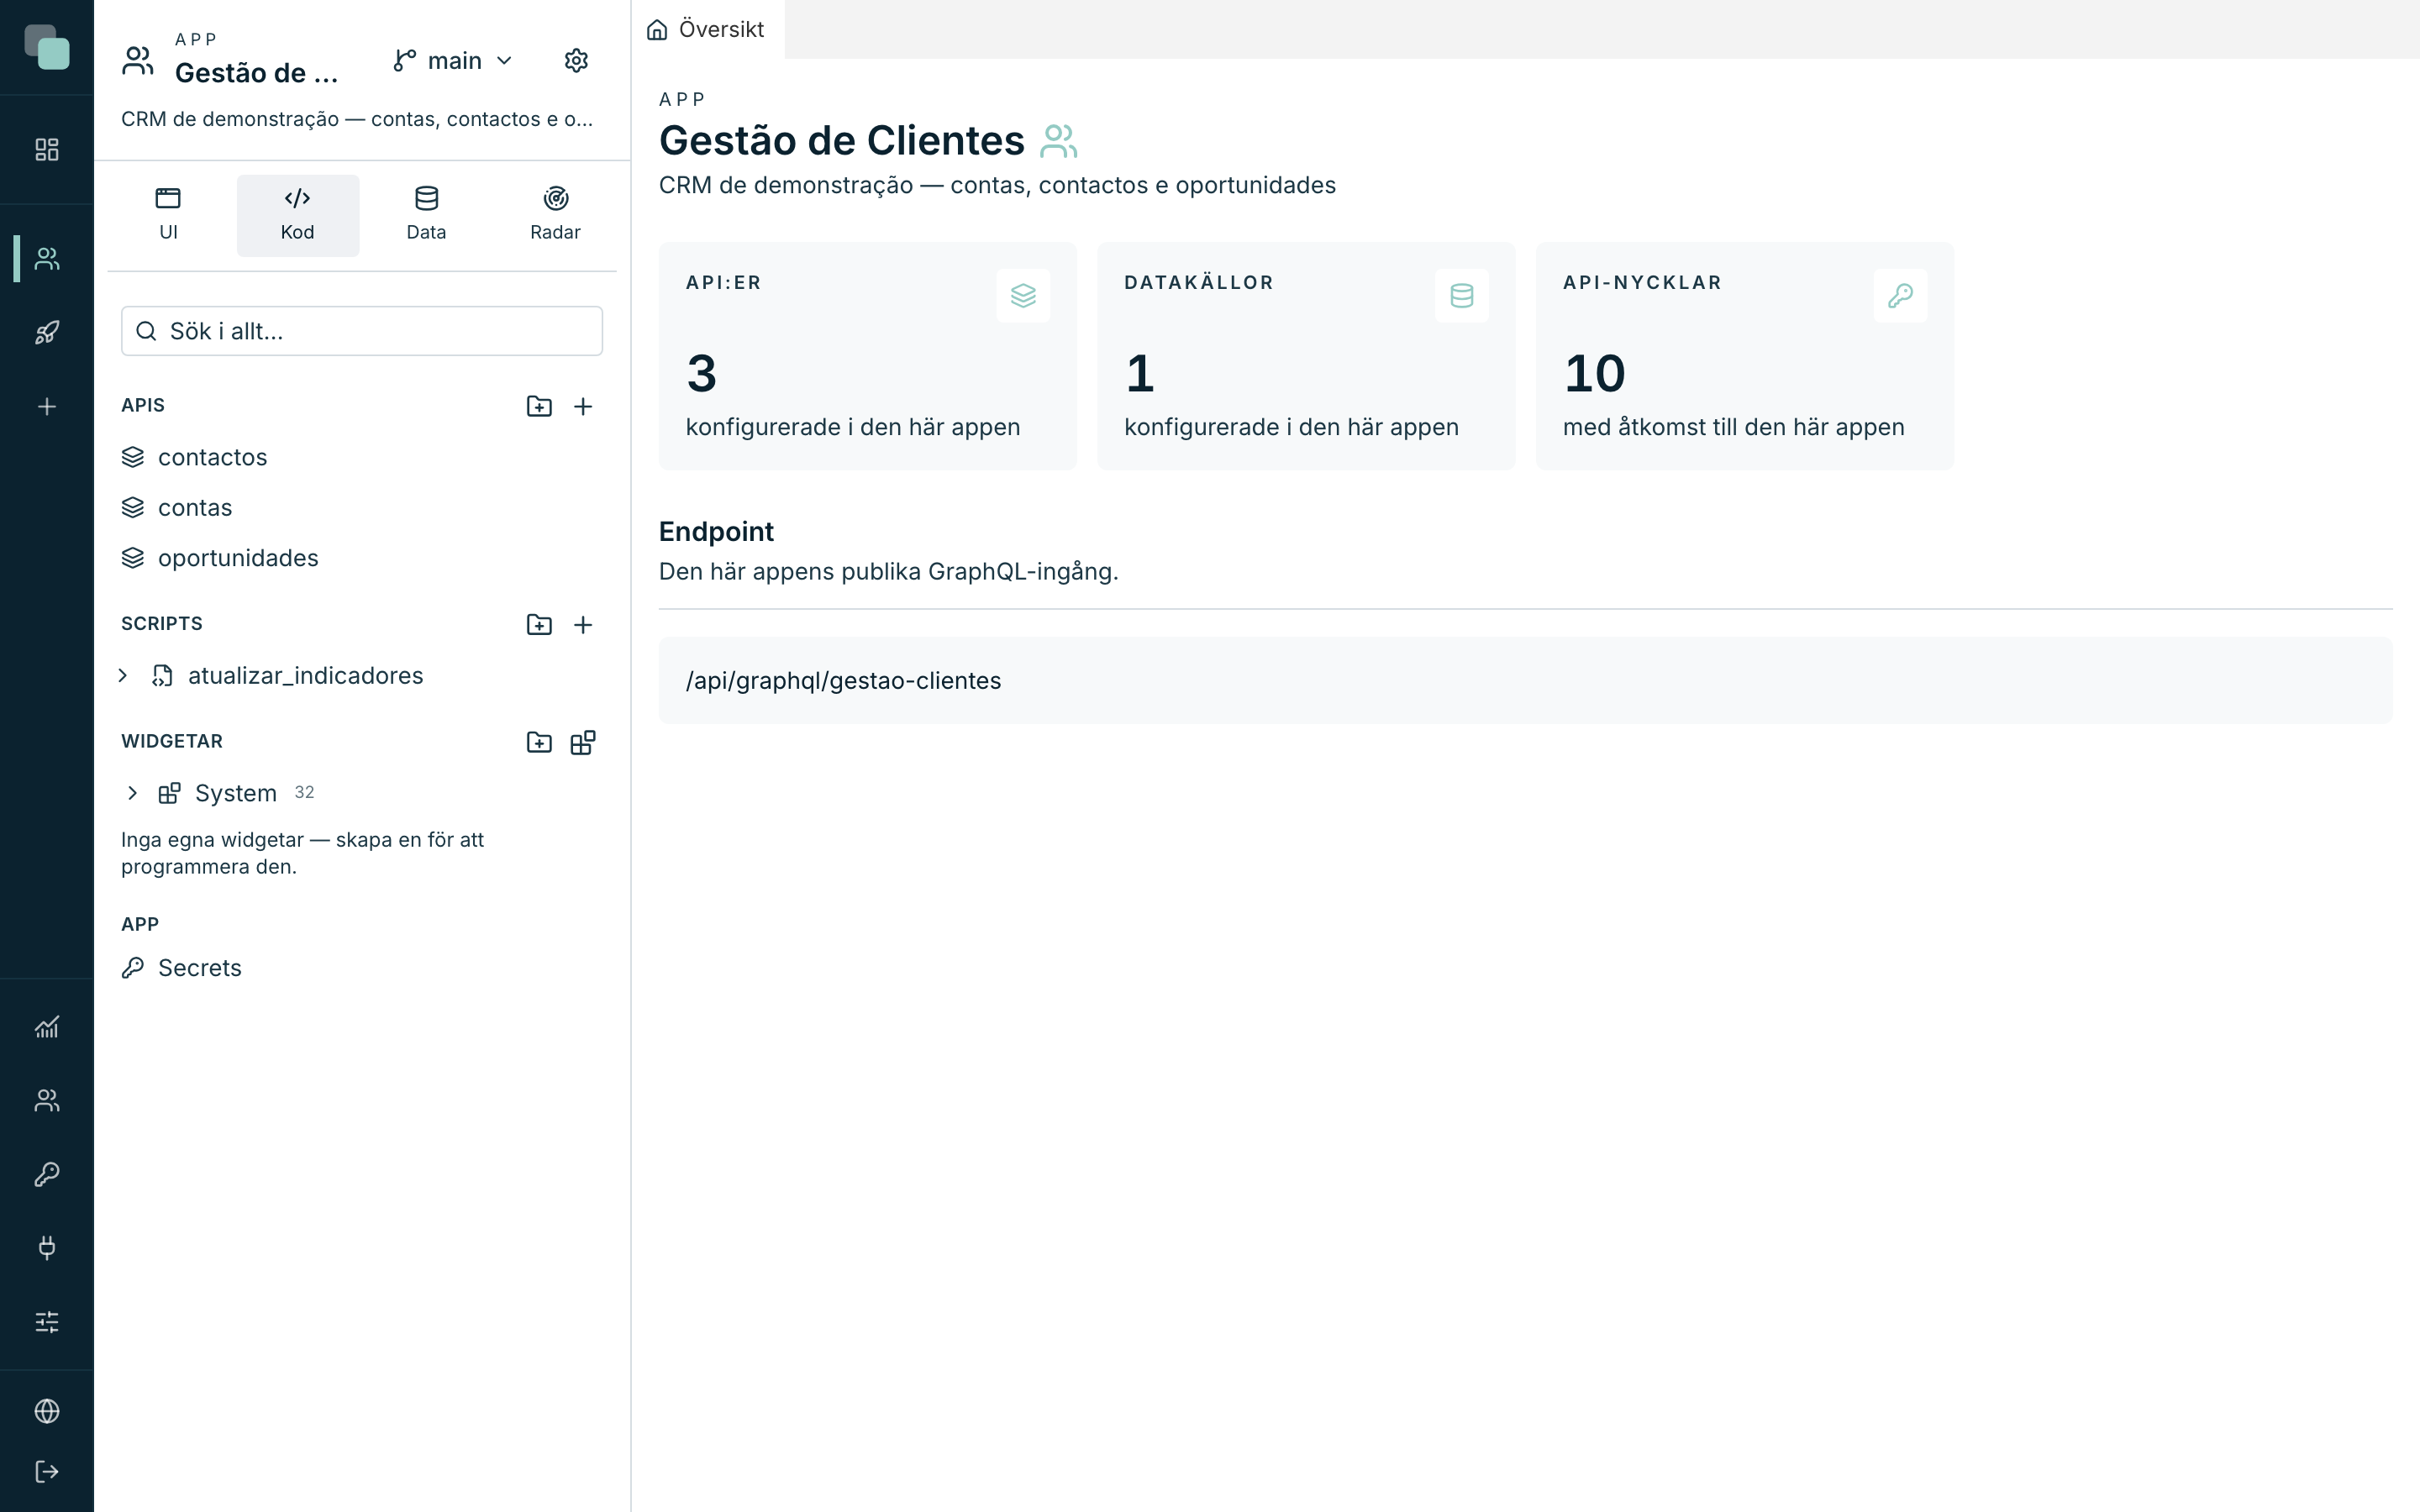Expand the atualizar_indicadores script
The width and height of the screenshot is (2420, 1512).
click(123, 676)
